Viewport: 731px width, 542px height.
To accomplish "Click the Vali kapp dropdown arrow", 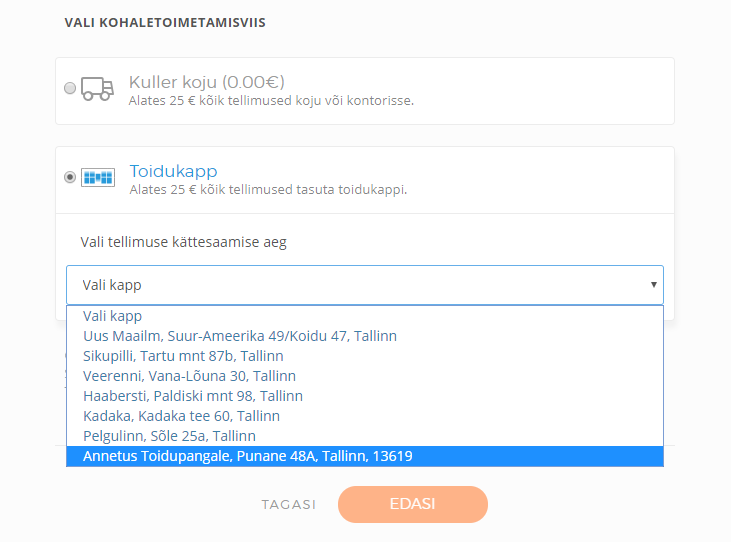I will (654, 285).
